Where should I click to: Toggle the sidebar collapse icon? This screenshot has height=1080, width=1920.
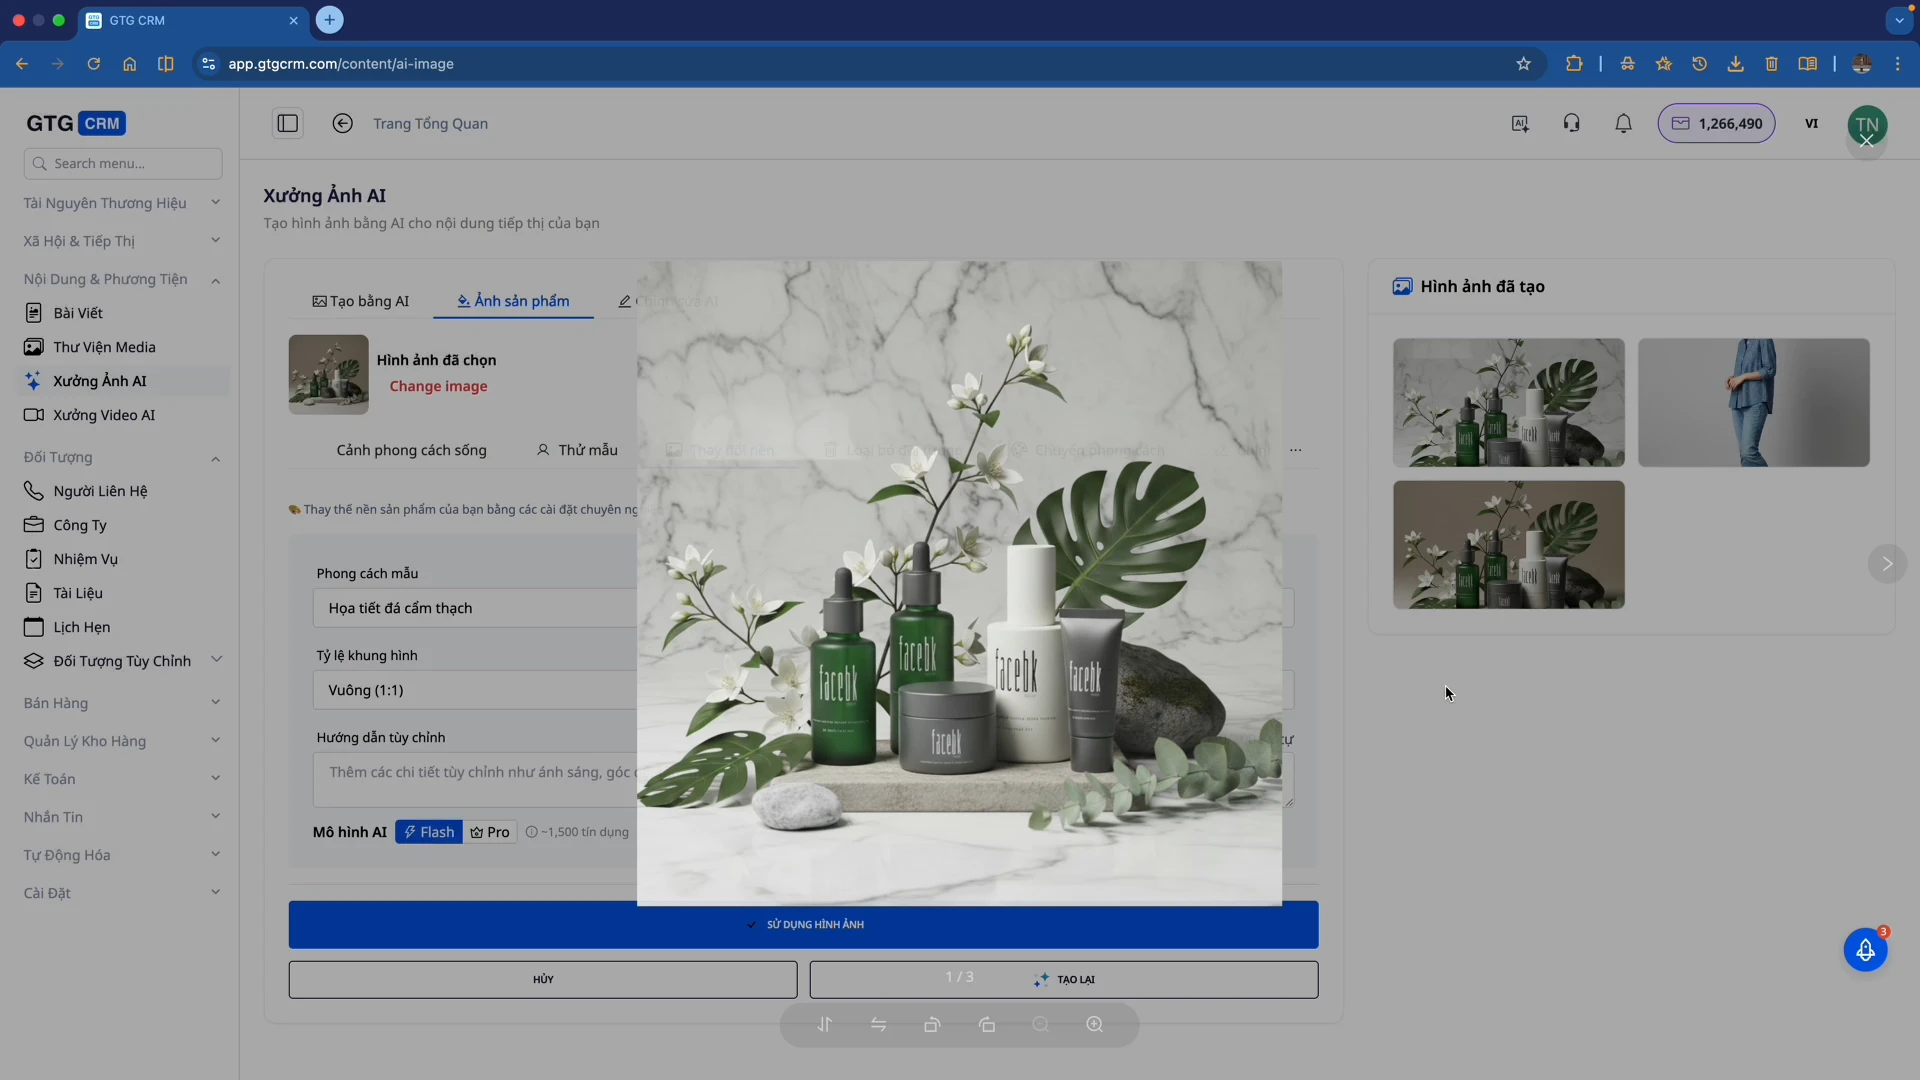coord(288,123)
